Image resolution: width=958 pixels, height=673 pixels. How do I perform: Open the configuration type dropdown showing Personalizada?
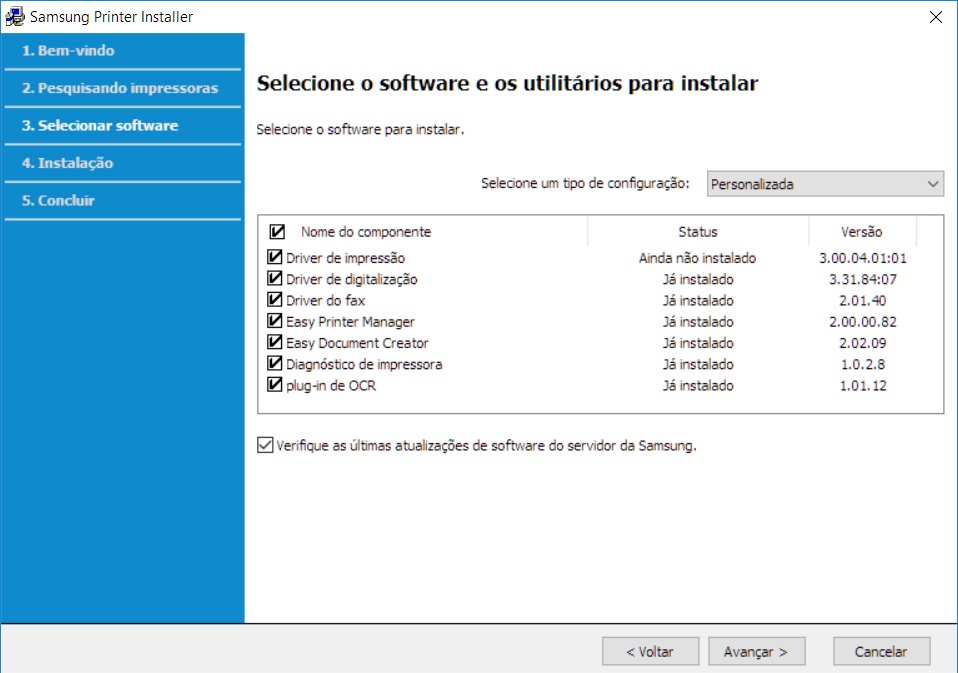coord(825,184)
